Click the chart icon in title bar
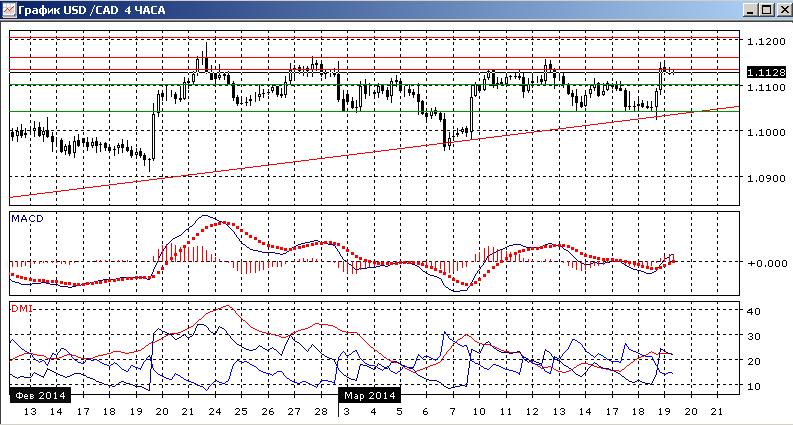Image resolution: width=793 pixels, height=425 pixels. (x=9, y=10)
